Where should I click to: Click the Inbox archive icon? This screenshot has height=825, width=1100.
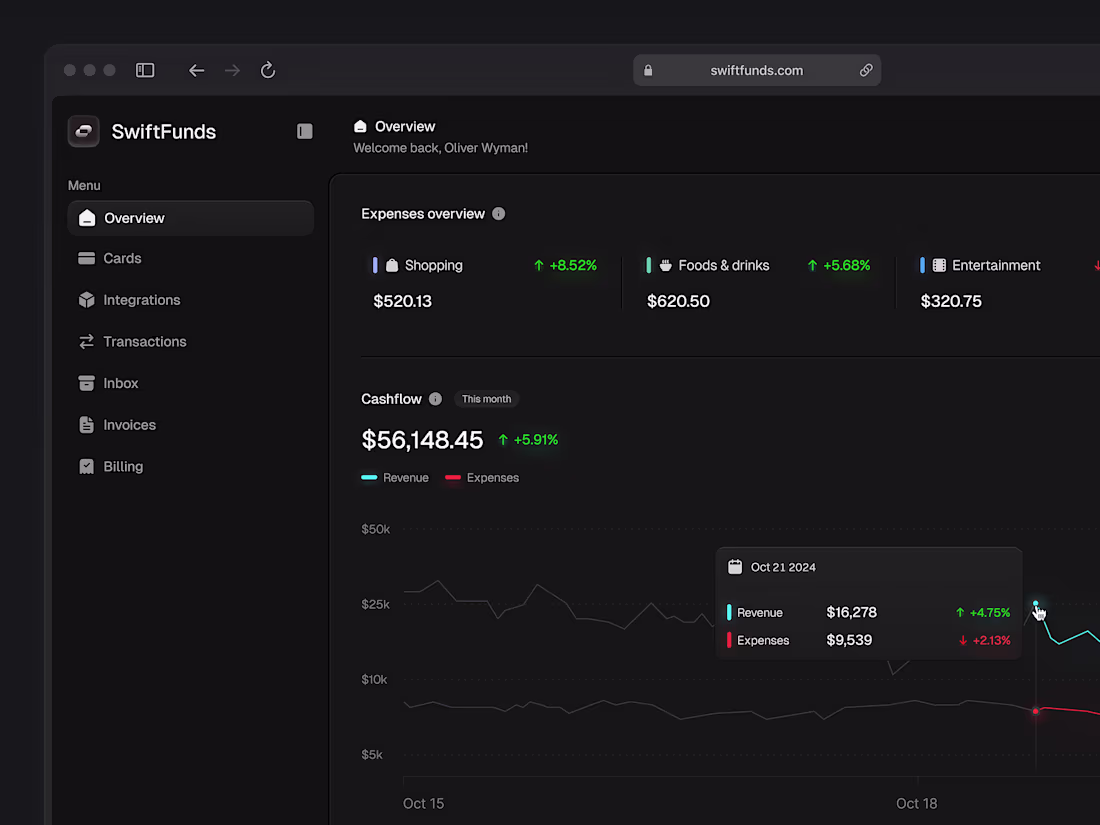[86, 383]
